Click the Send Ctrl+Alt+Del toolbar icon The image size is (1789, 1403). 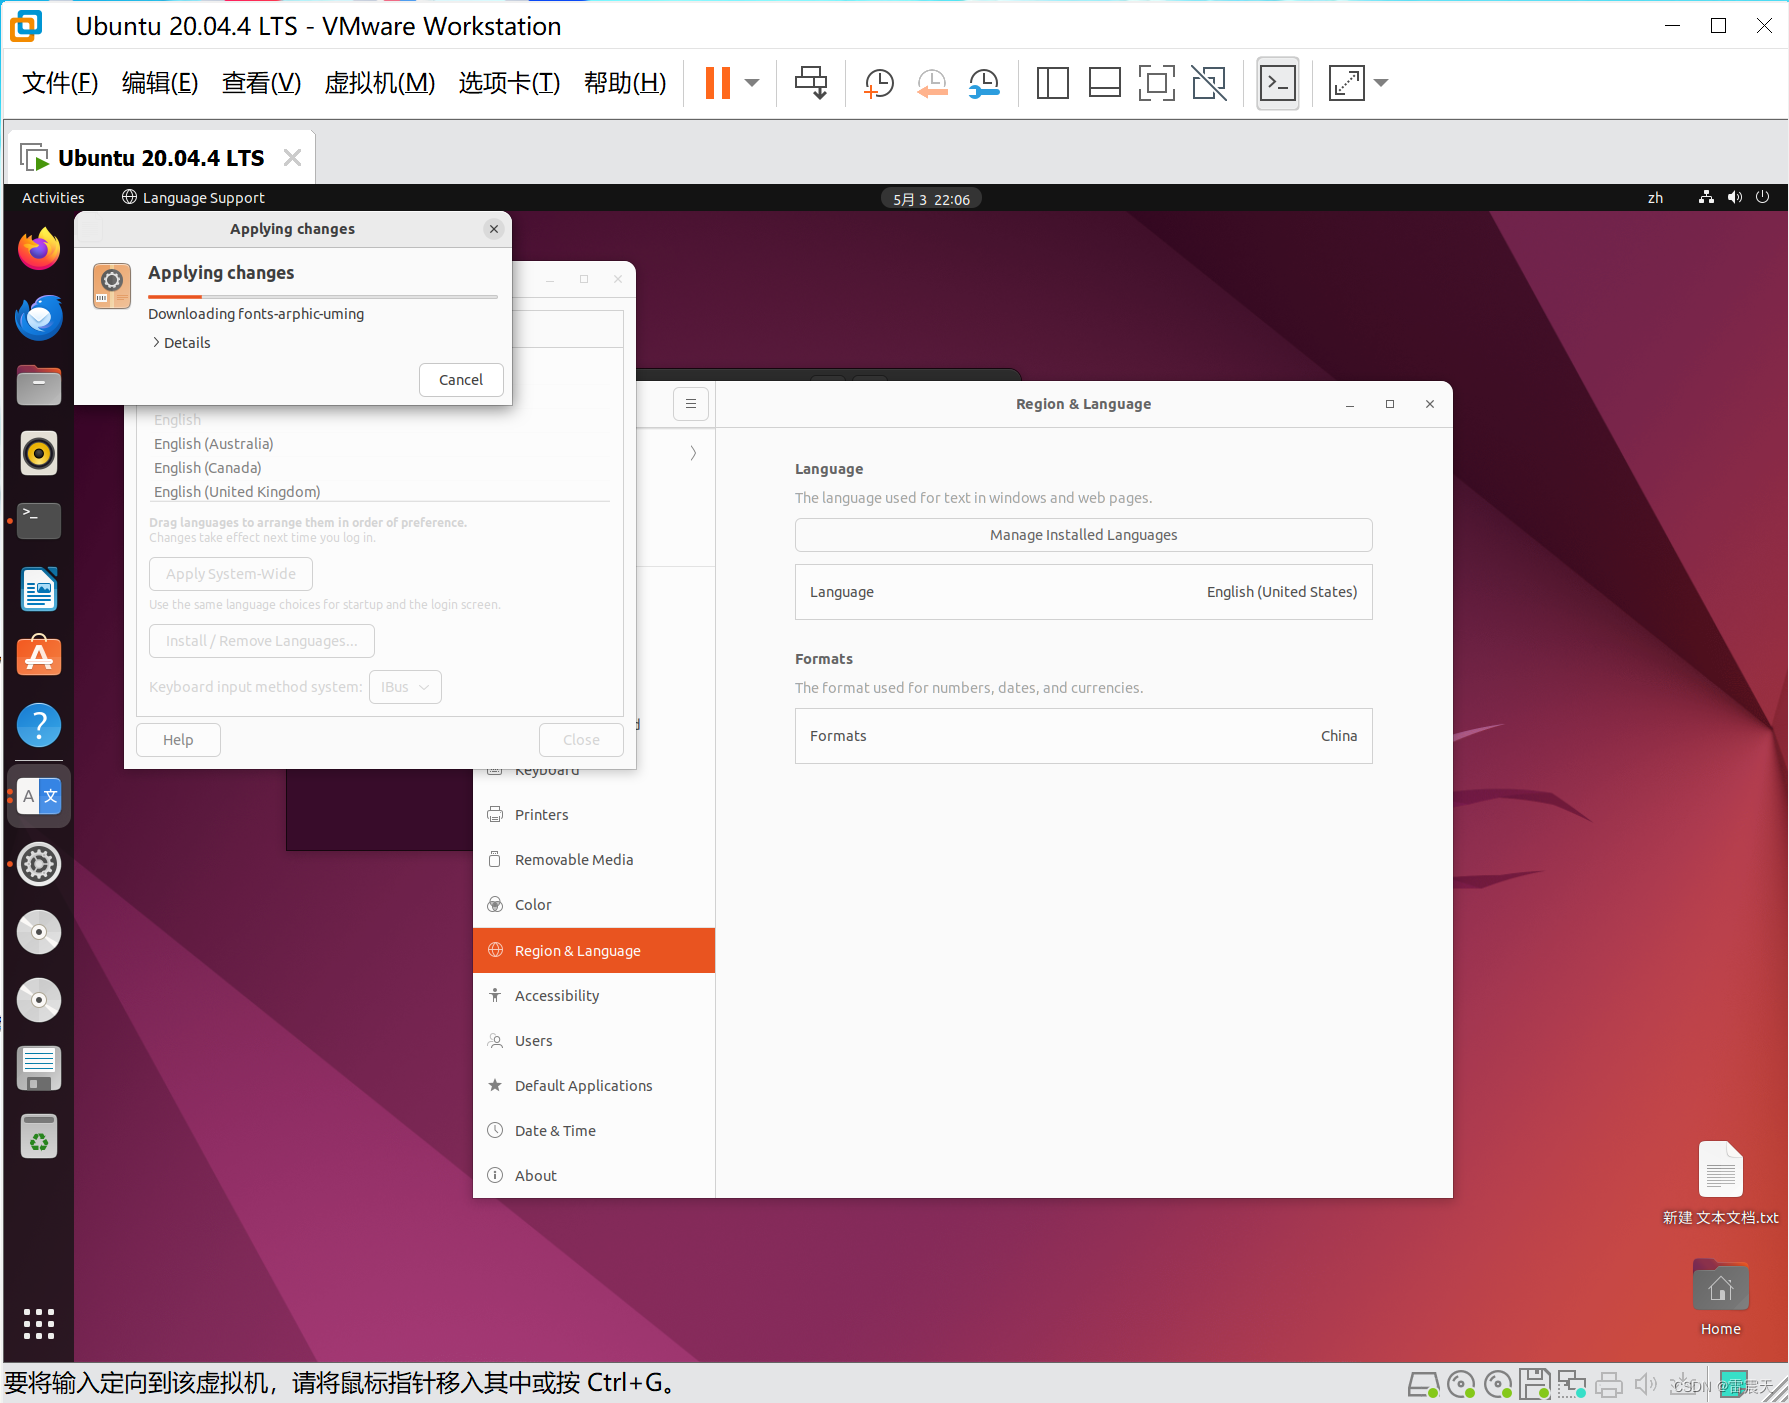click(811, 83)
